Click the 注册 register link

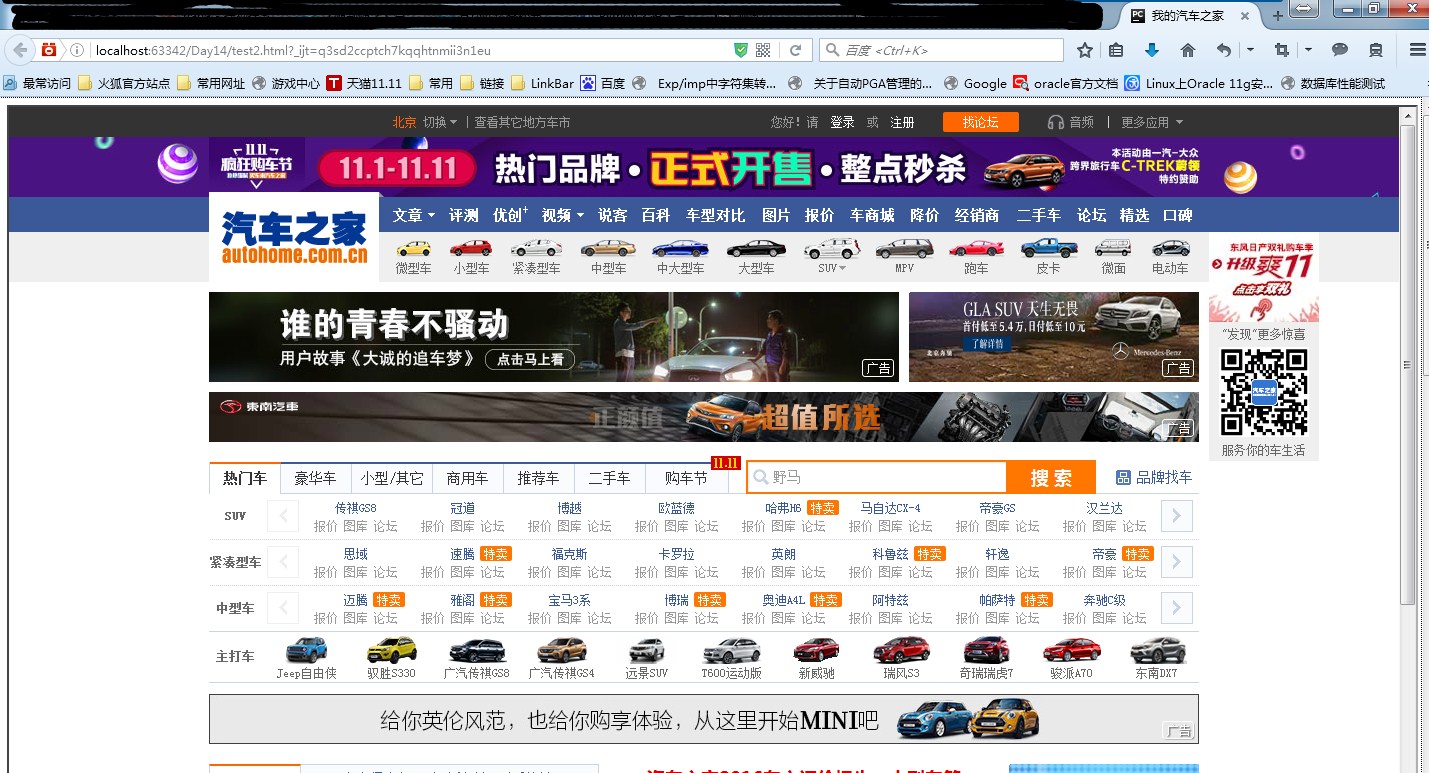click(x=902, y=122)
